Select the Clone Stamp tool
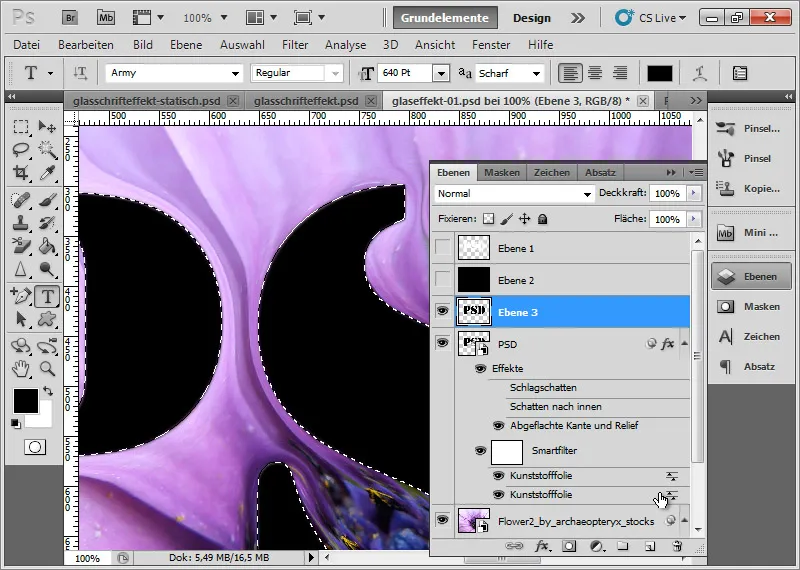Screen dimensions: 800x570 pos(21,223)
